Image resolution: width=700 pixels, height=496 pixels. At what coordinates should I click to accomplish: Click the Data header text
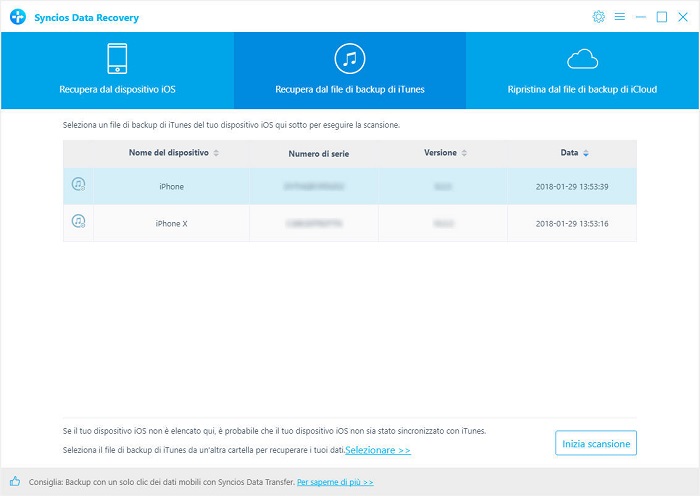[x=569, y=153]
